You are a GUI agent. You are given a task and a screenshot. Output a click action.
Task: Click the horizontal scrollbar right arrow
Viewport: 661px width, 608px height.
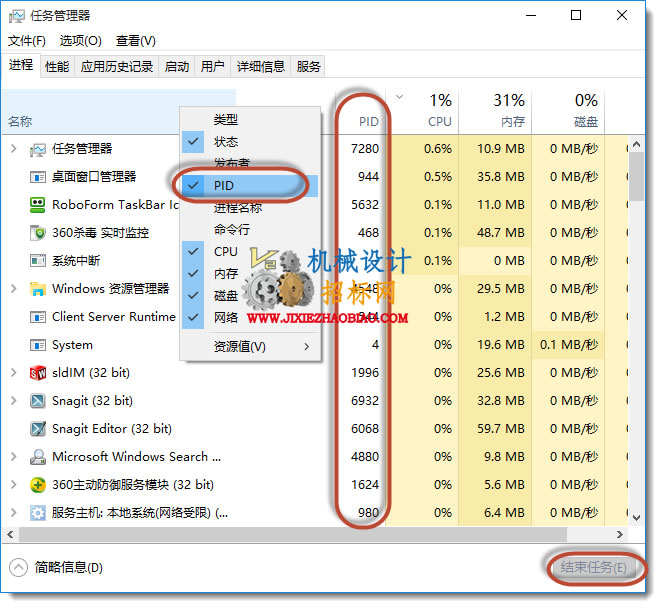click(619, 535)
